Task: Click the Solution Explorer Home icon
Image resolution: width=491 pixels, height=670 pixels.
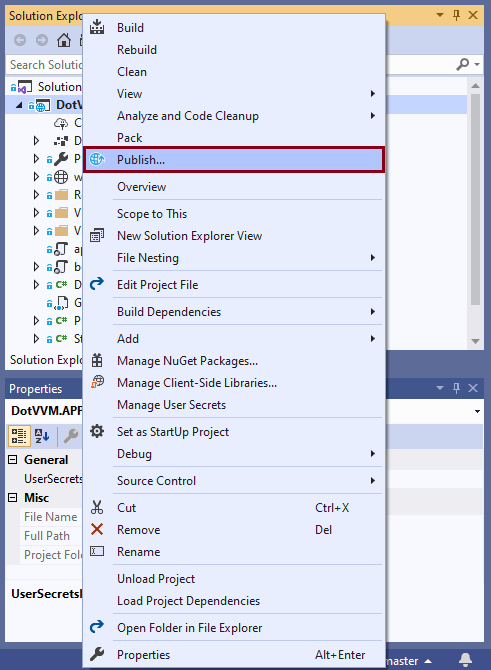Action: [x=64, y=40]
